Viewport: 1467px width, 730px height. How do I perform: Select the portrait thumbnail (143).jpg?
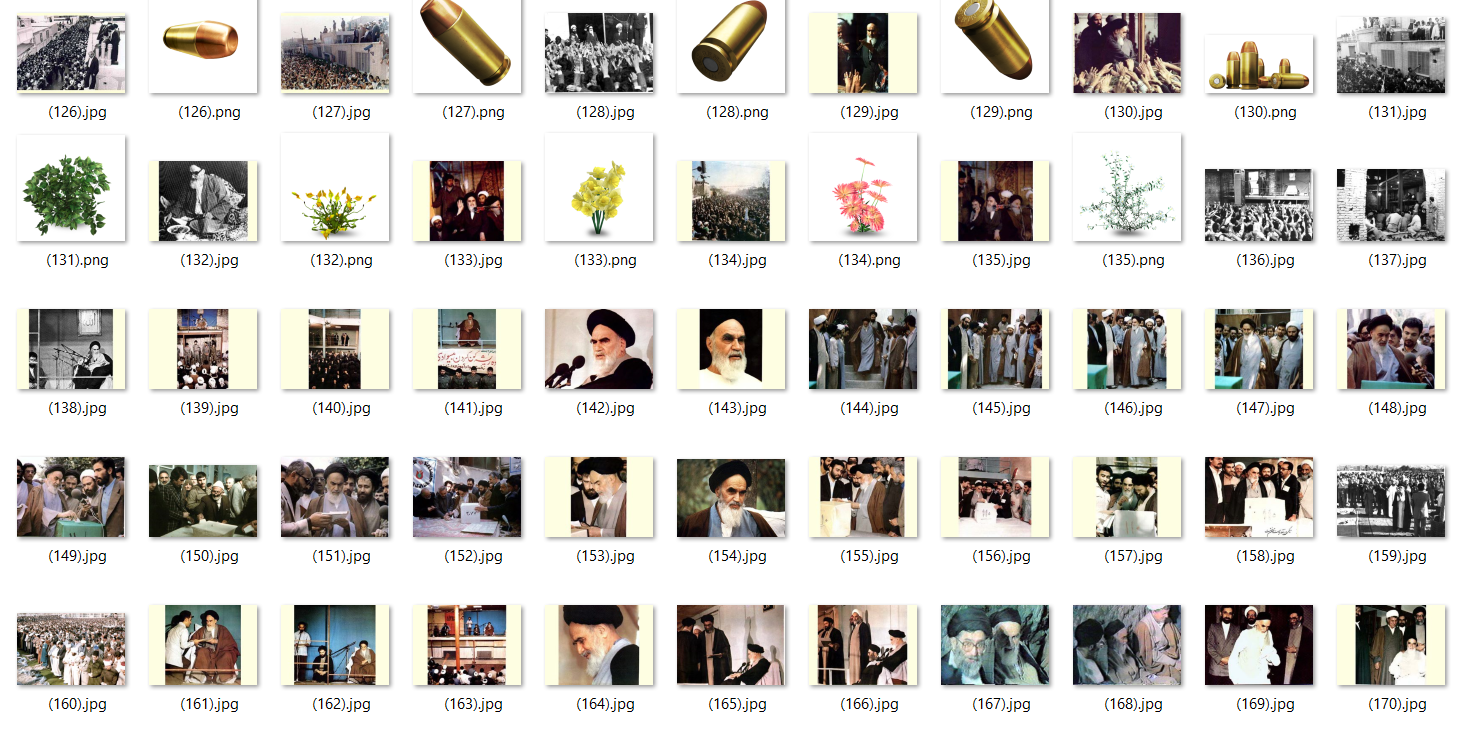(731, 349)
